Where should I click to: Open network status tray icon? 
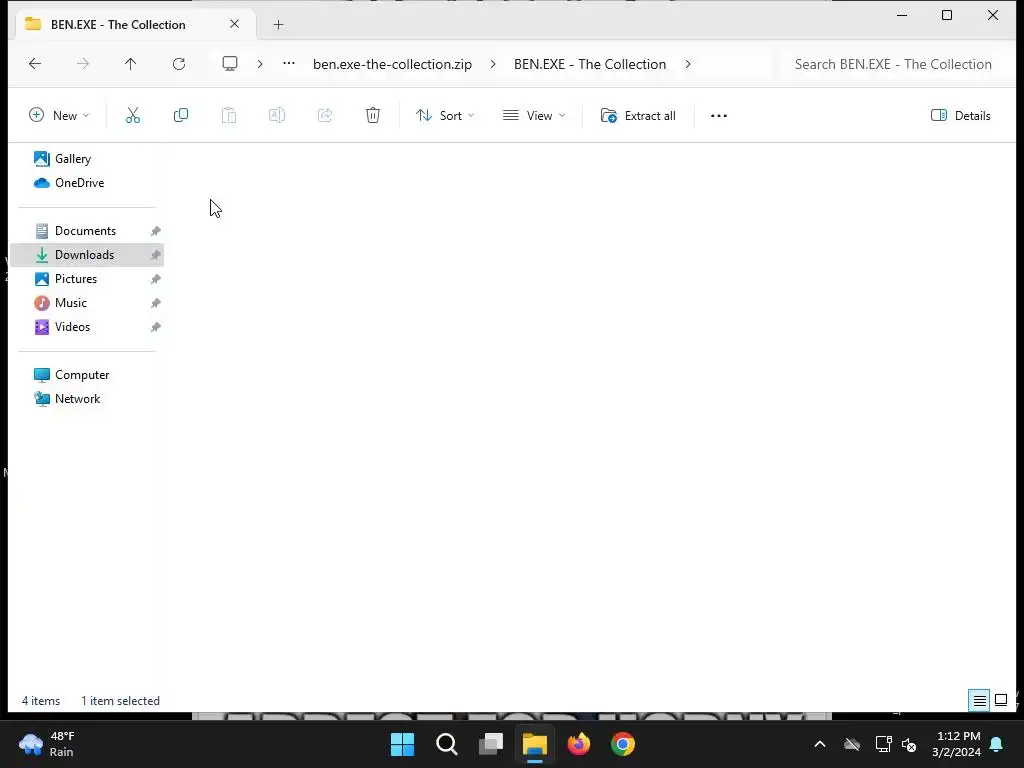pyautogui.click(x=884, y=744)
